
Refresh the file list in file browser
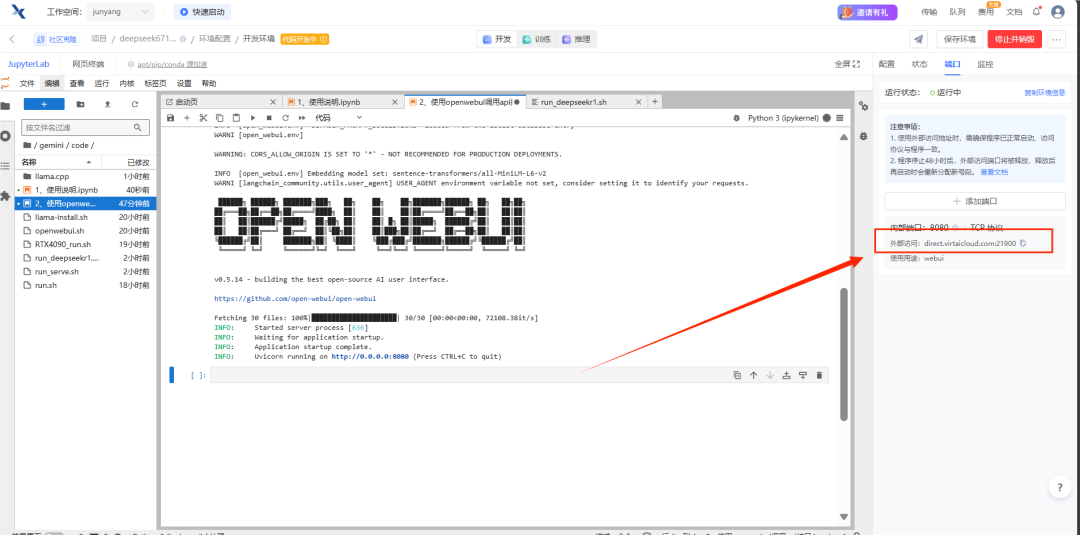[x=135, y=104]
